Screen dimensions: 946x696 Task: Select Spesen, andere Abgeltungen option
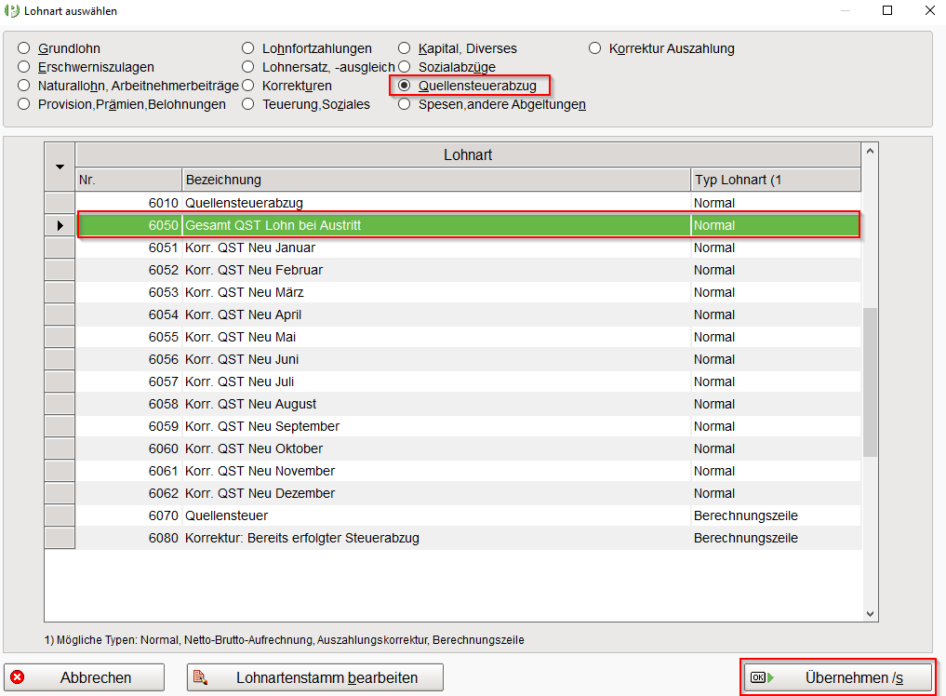coord(404,104)
